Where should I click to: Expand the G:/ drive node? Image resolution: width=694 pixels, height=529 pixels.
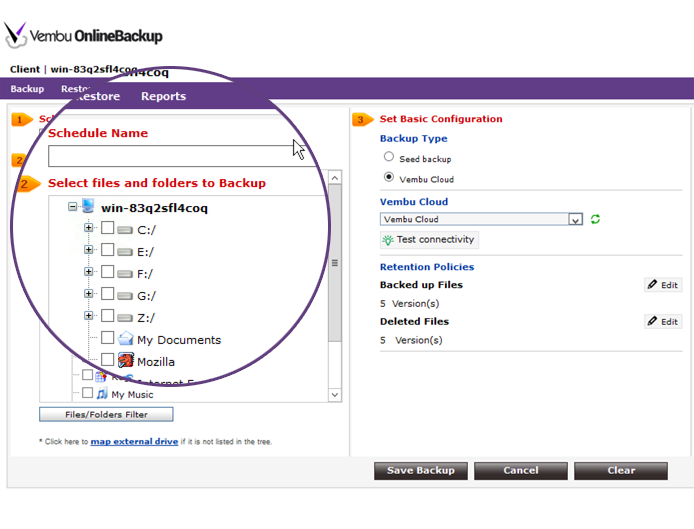[89, 293]
